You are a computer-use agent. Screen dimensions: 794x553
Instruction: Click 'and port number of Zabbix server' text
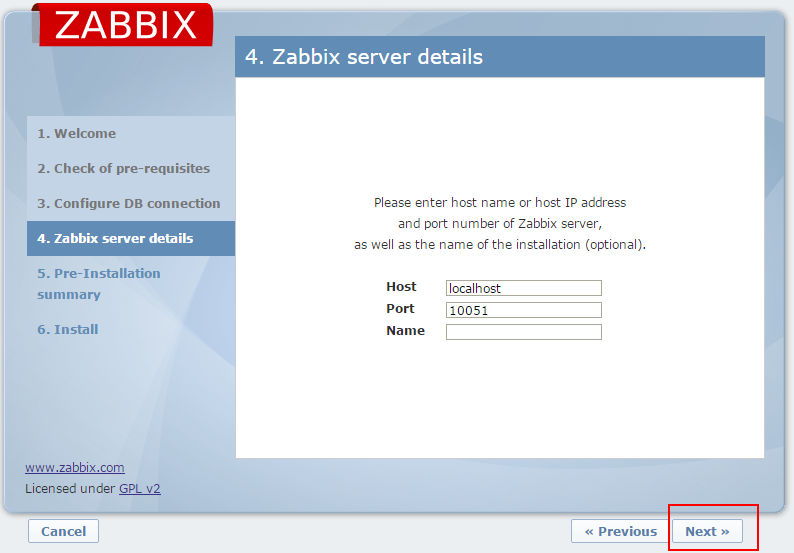coord(500,223)
